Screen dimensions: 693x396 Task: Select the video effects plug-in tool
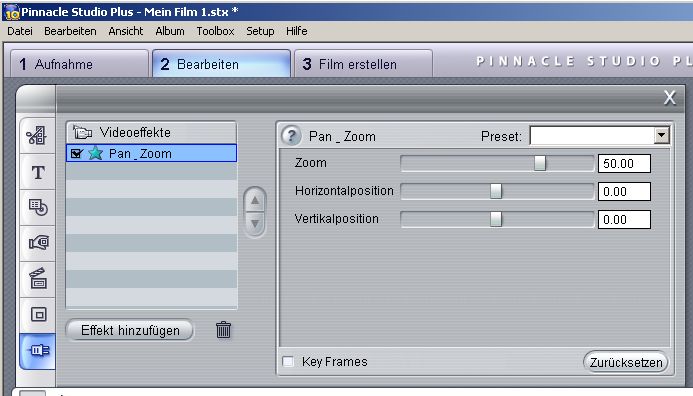[38, 351]
